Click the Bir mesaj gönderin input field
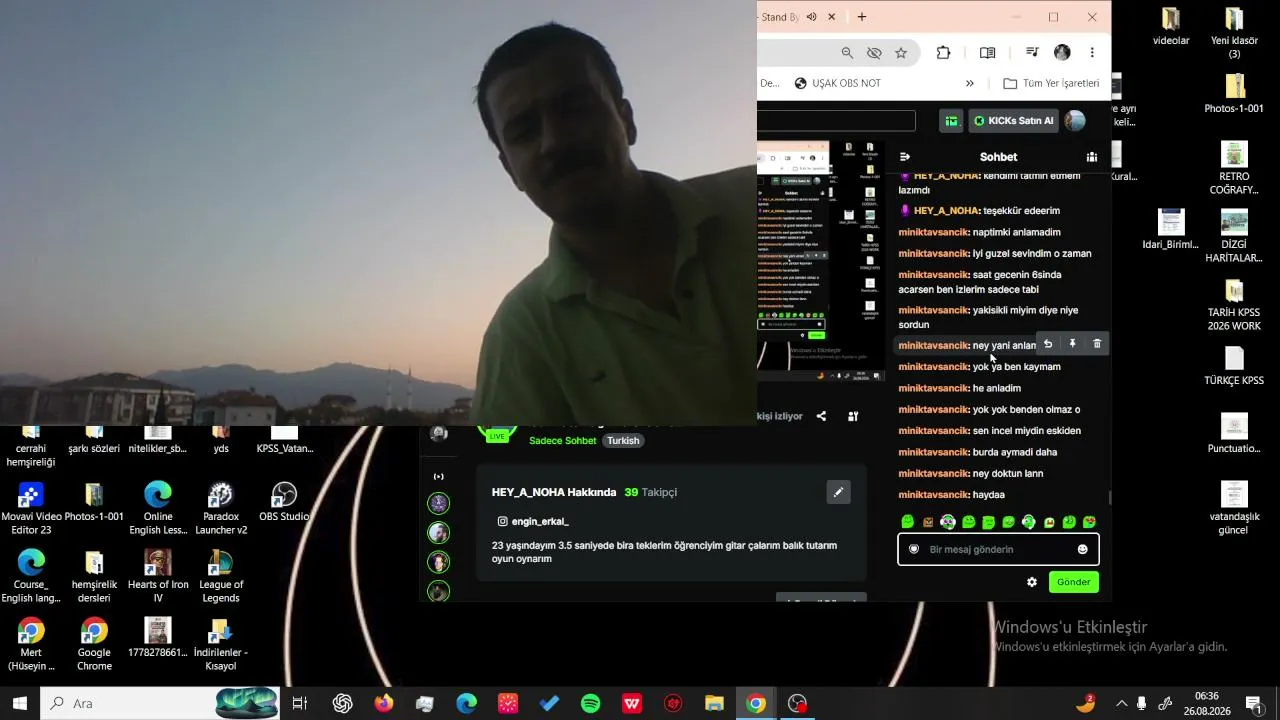Viewport: 1280px width, 720px height. tap(998, 549)
